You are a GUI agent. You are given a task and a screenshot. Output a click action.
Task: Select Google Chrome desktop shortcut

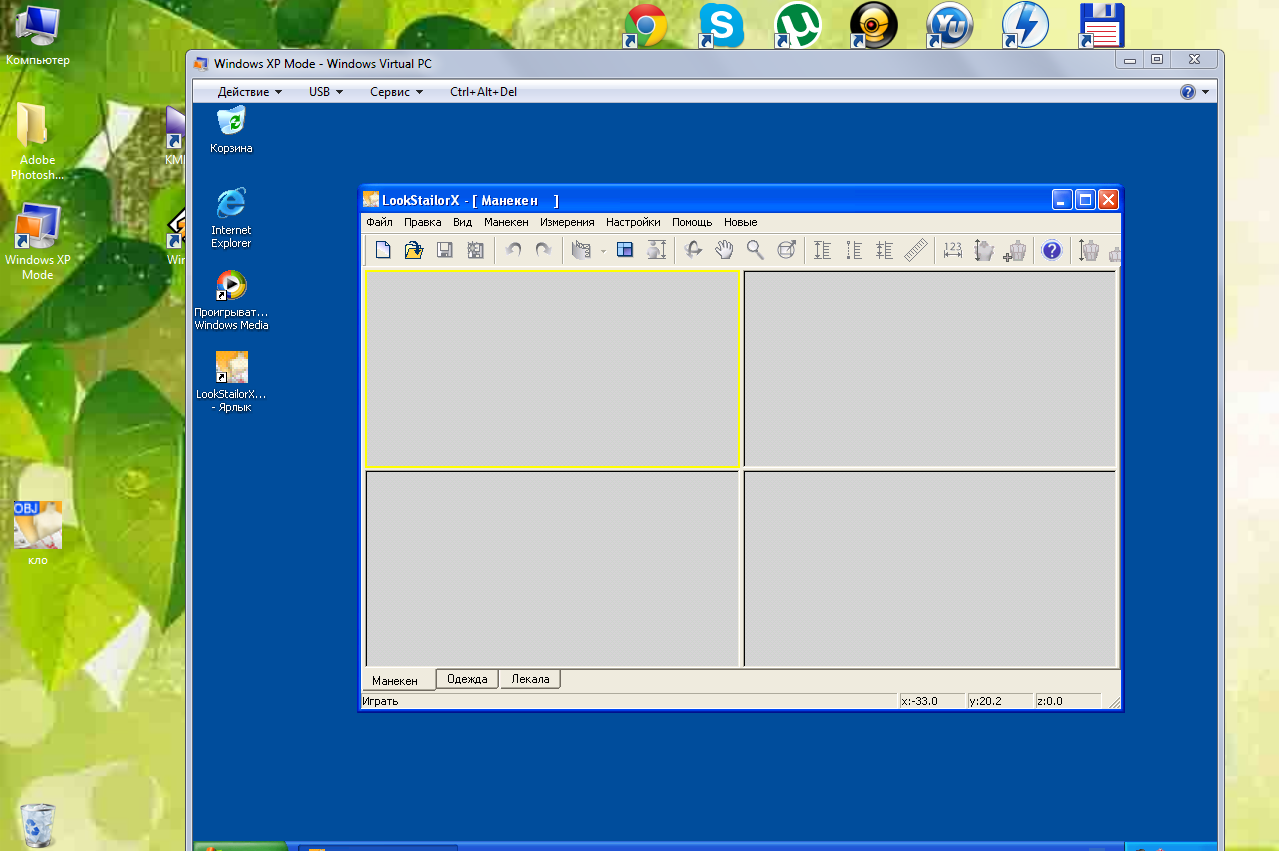tap(646, 26)
